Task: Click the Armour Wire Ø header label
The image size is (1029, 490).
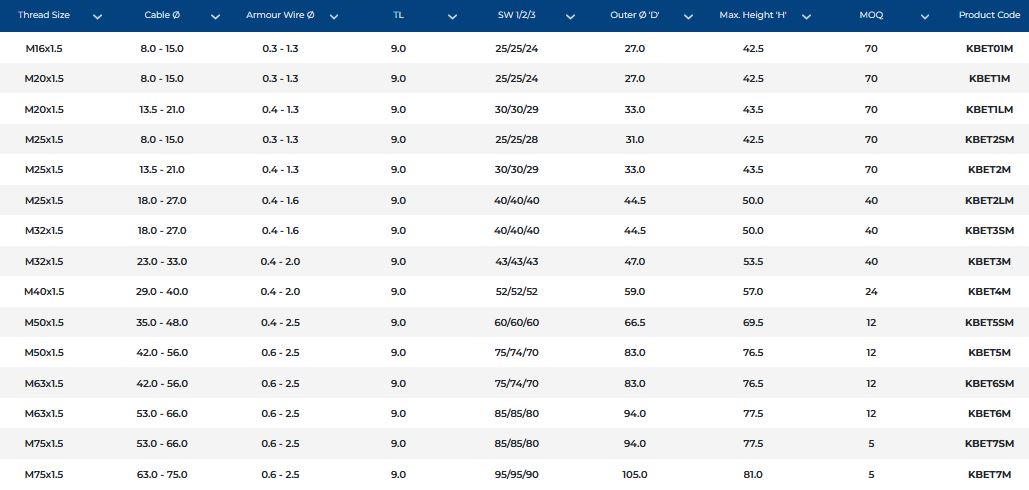Action: 280,15
